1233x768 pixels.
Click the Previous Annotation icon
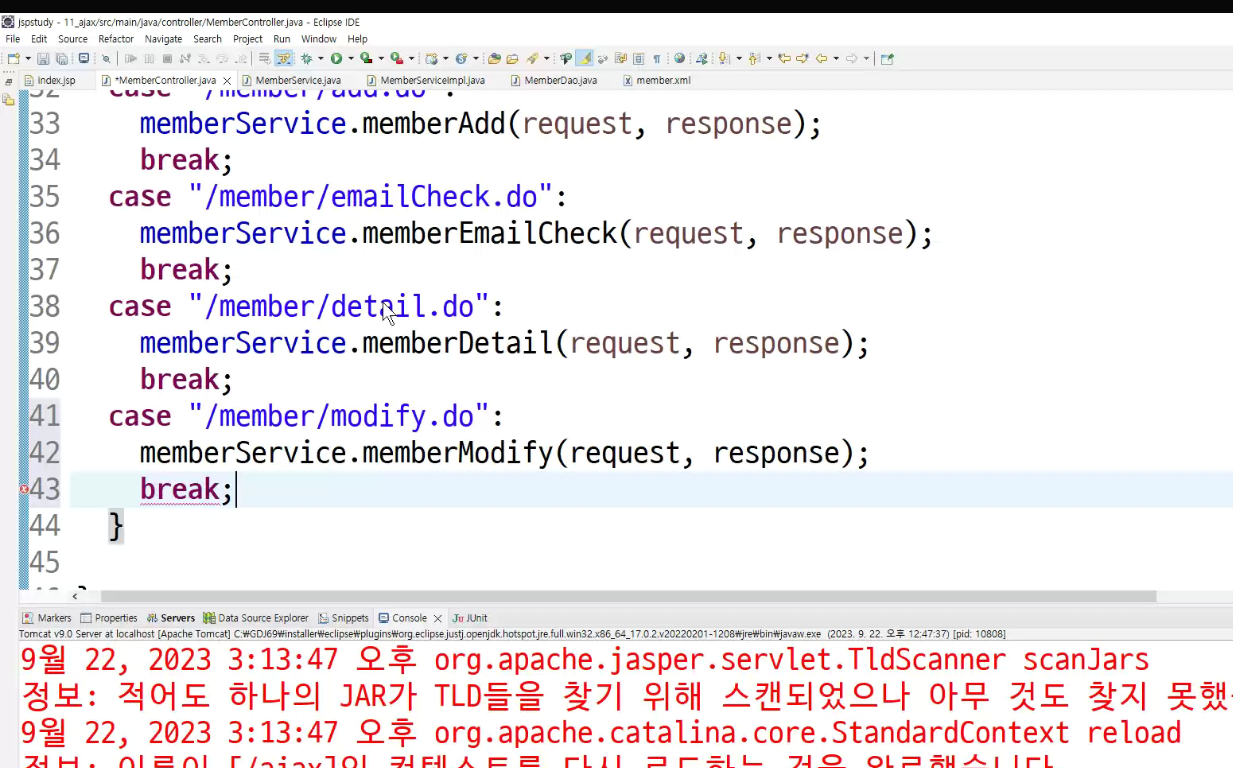point(753,59)
